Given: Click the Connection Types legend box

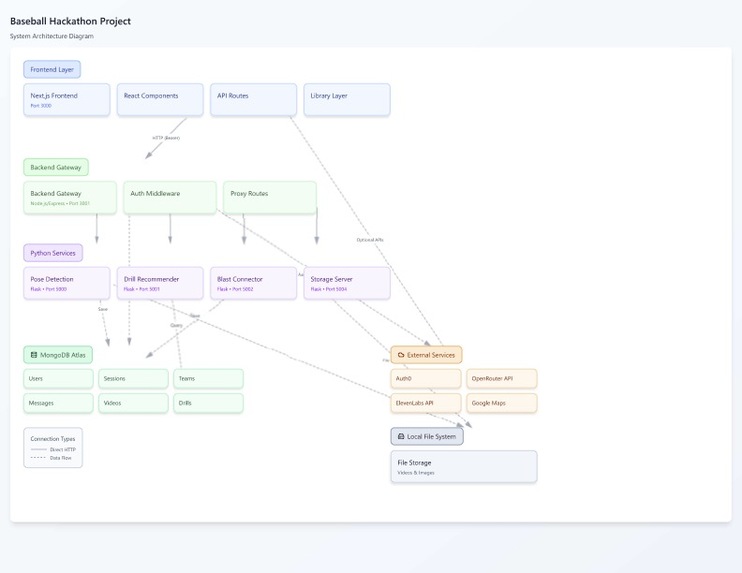Looking at the screenshot, I should 53,448.
